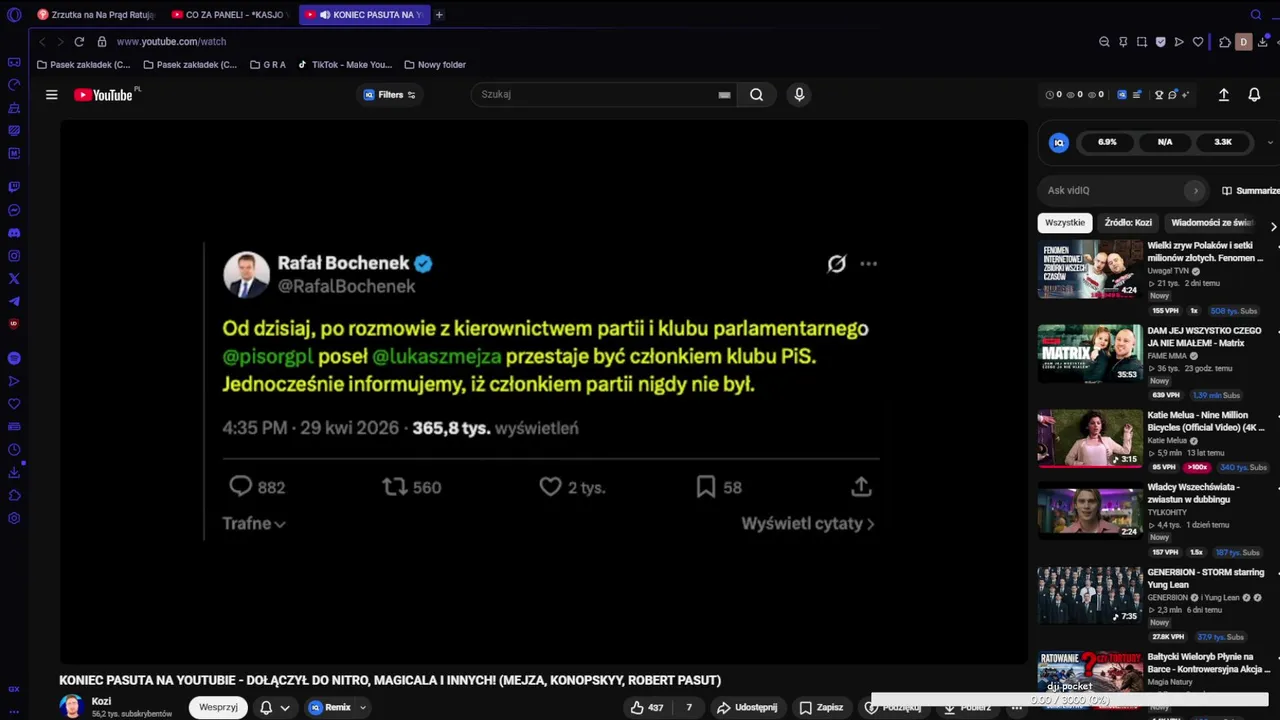The image size is (1280, 720).
Task: Open X (Twitter) in Opera sidebar
Action: 14,279
